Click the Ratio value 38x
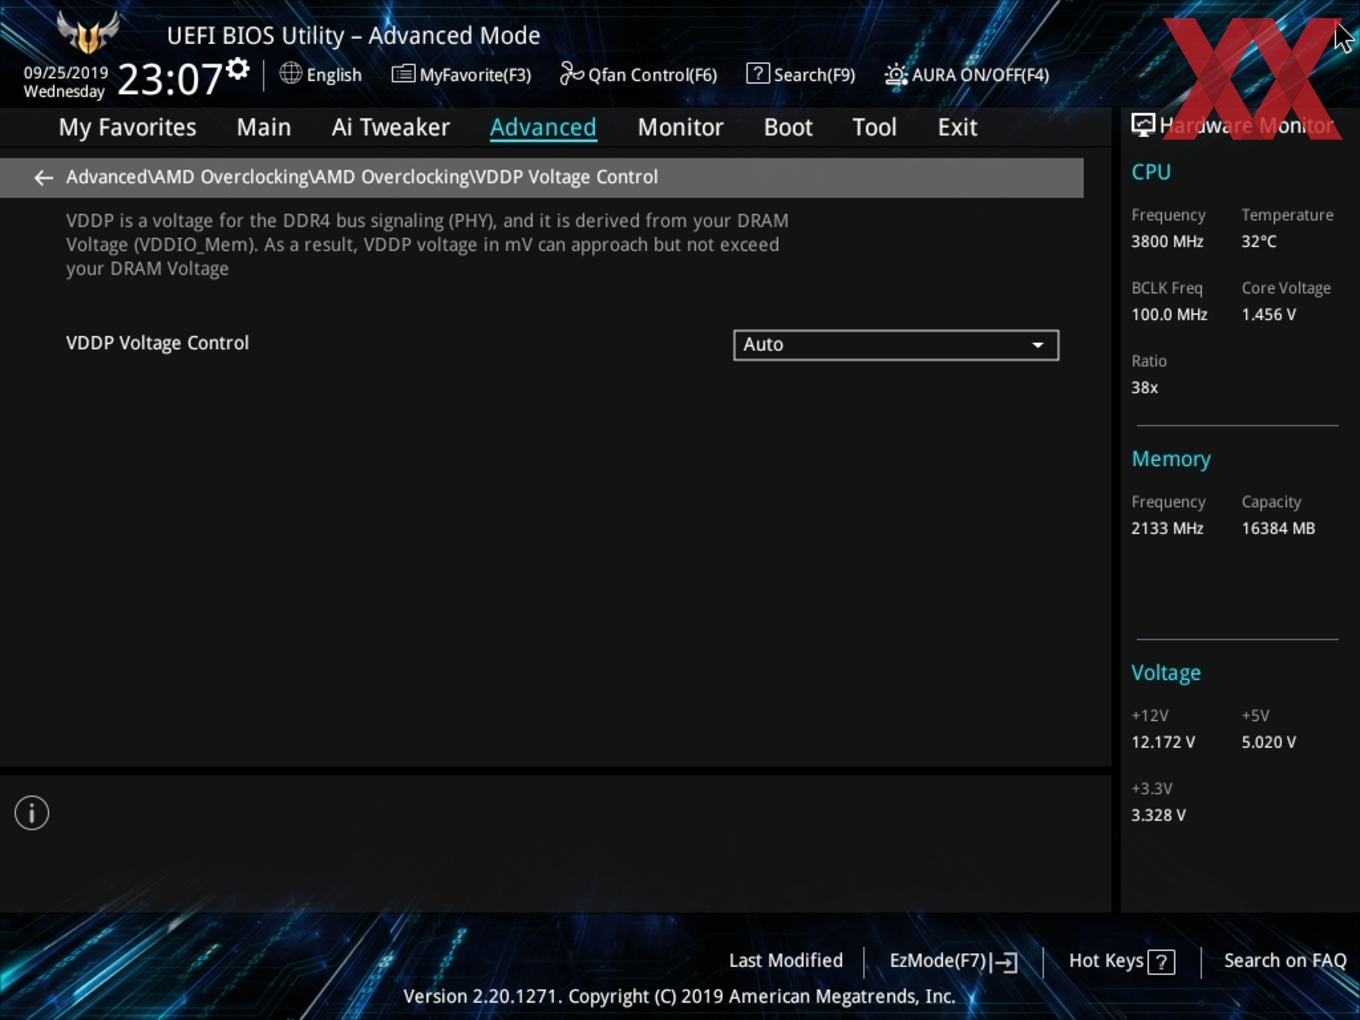This screenshot has width=1360, height=1020. [1144, 387]
